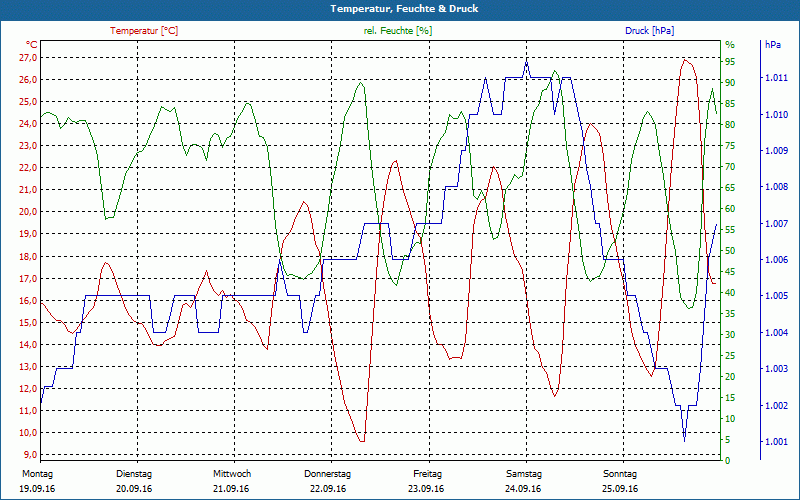
Task: Click the 16,0 temperature axis value
Action: pyautogui.click(x=29, y=301)
